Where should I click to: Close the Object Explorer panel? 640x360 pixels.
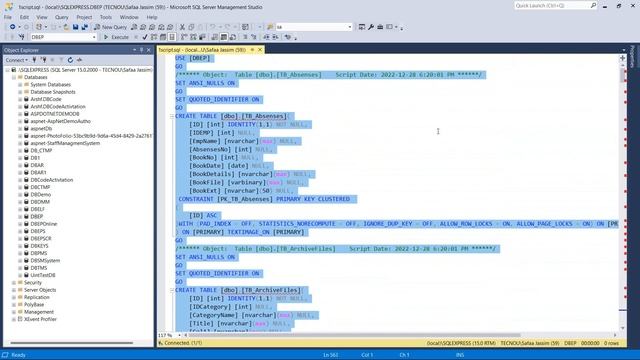(149, 50)
